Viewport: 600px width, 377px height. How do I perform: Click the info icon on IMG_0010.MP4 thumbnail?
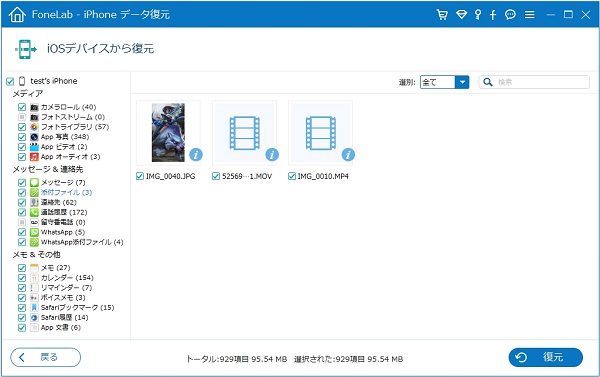(x=348, y=155)
